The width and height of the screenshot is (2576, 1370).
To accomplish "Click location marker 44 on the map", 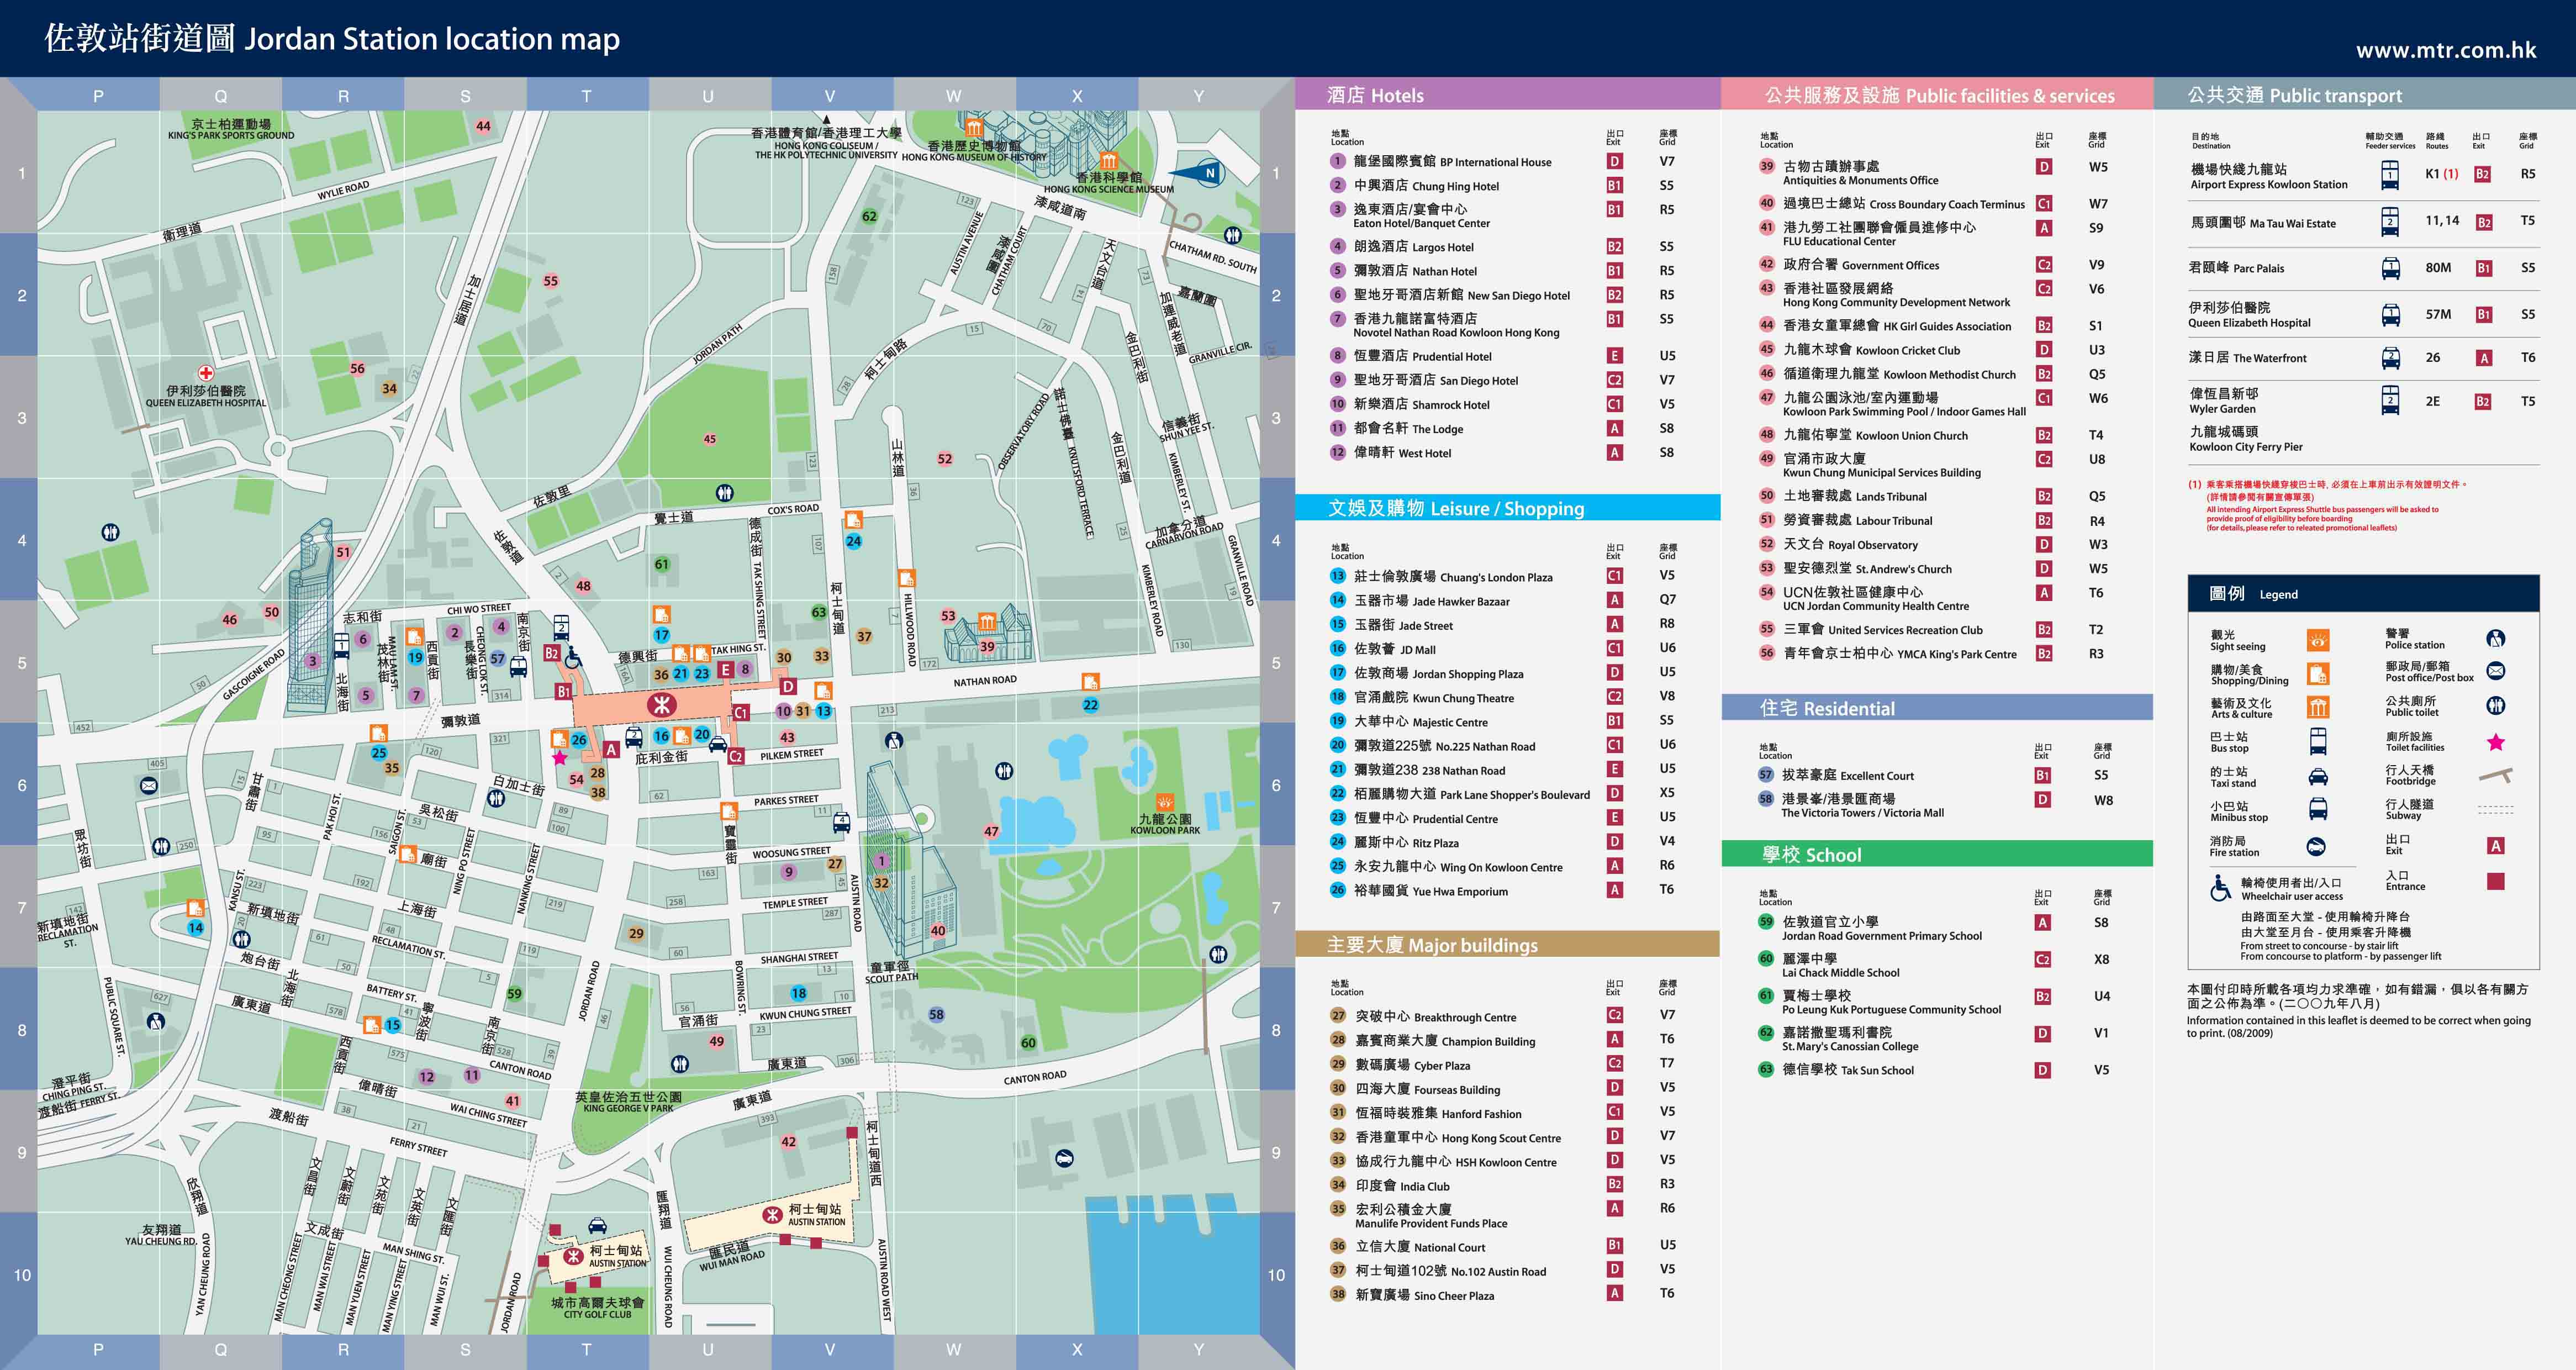I will 484,126.
